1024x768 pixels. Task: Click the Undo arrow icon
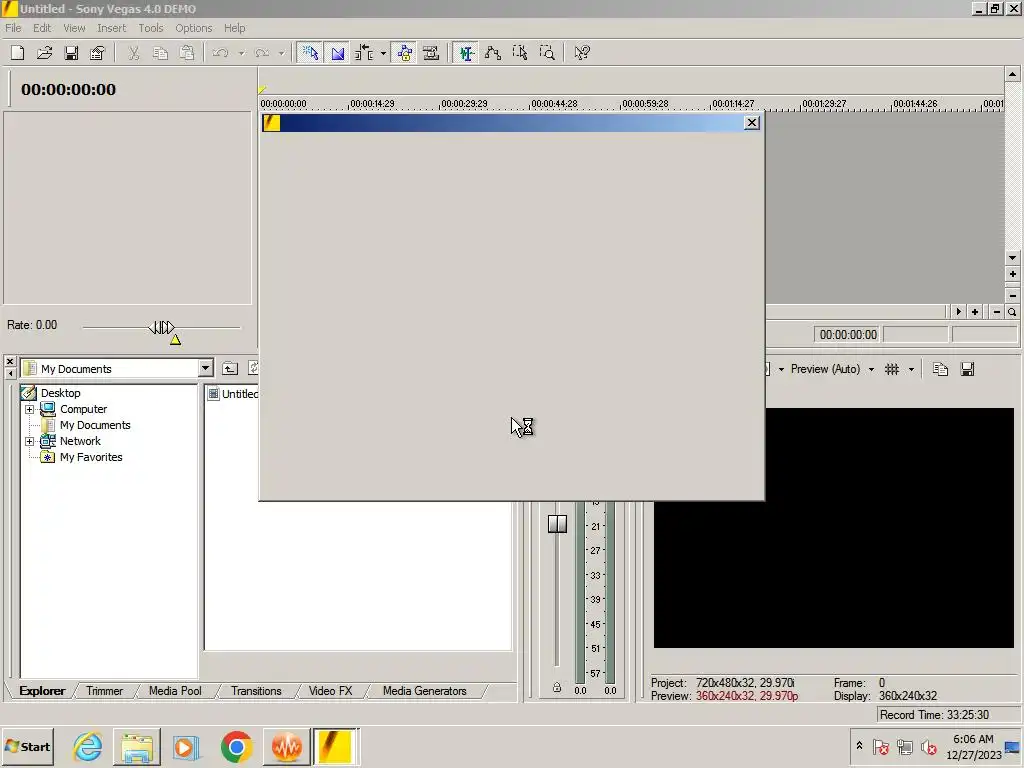click(x=221, y=53)
